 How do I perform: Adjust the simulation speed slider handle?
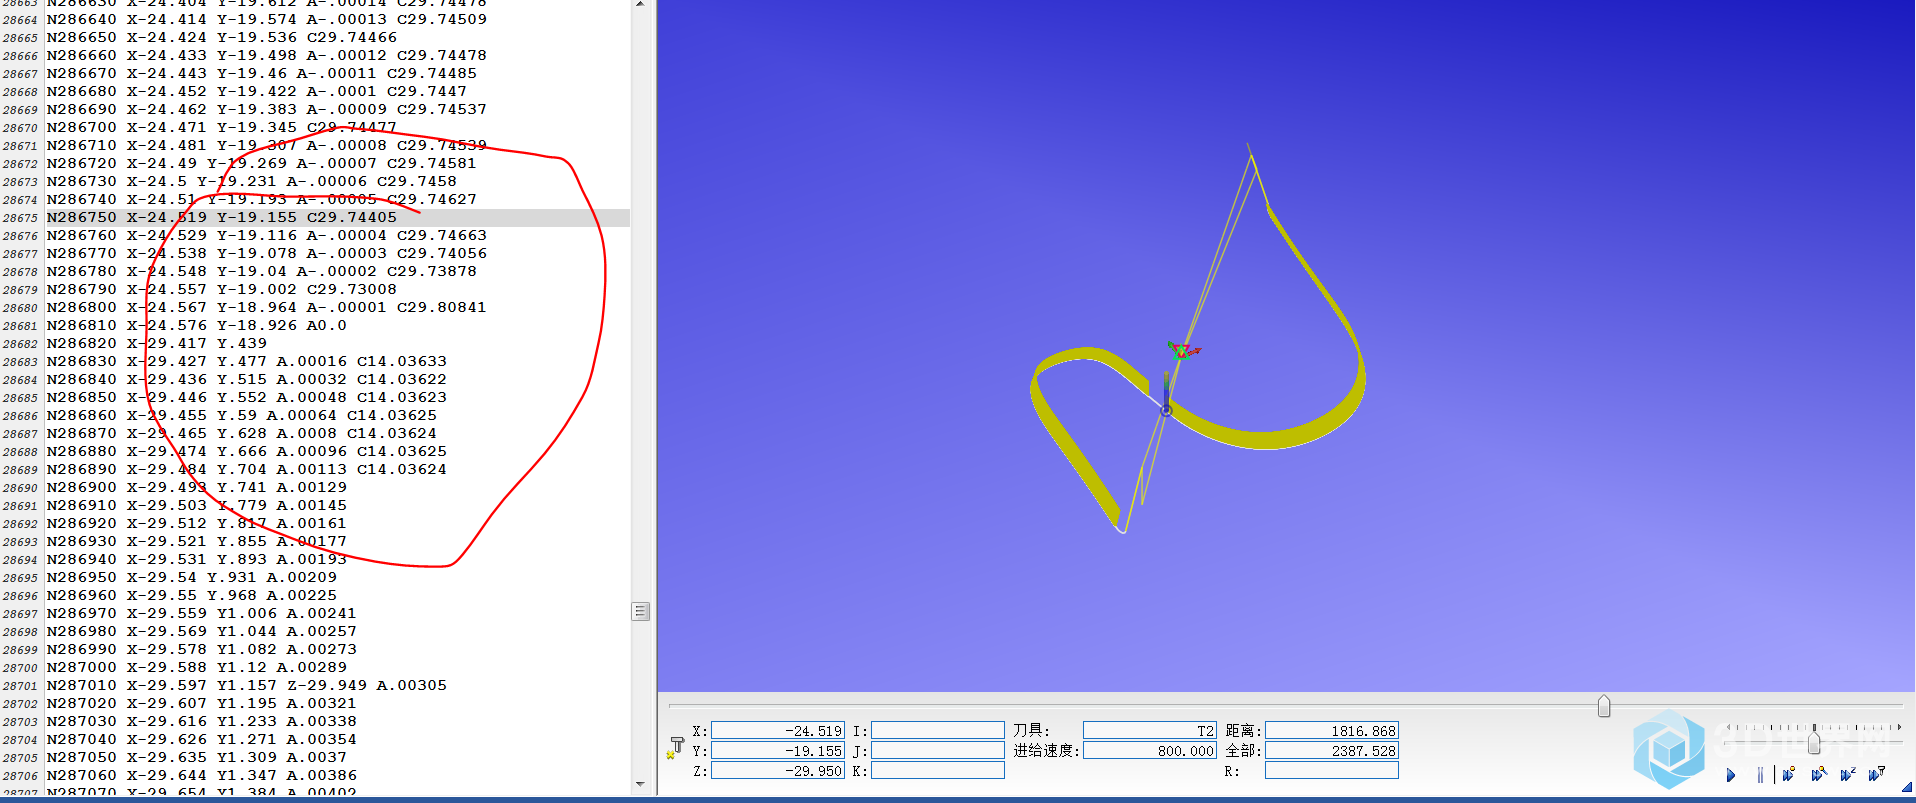[1814, 742]
